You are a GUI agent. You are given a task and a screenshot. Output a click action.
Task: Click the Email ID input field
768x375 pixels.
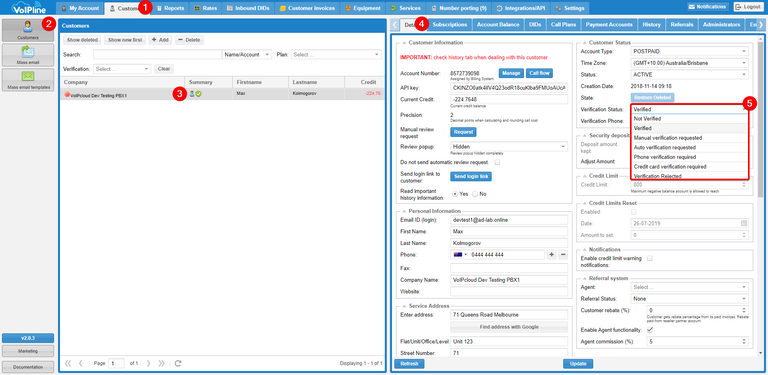[x=509, y=220]
